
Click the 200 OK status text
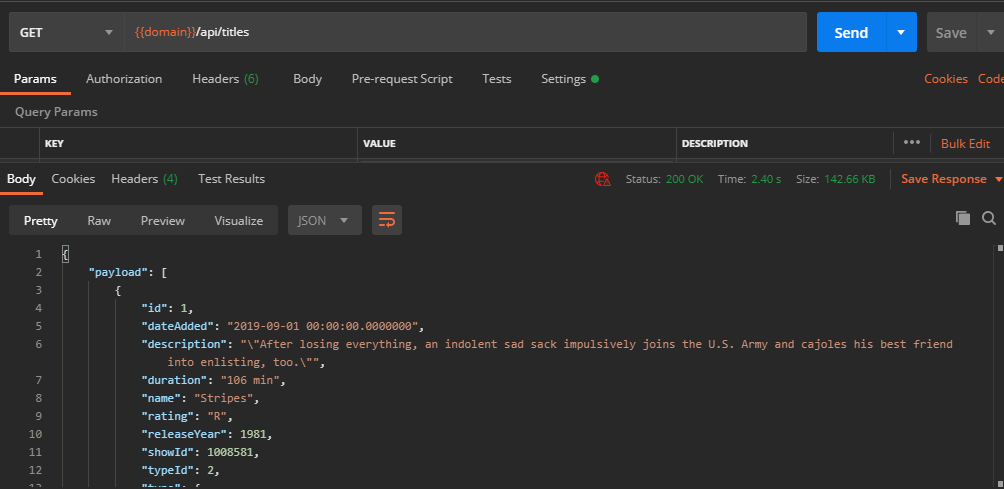684,179
